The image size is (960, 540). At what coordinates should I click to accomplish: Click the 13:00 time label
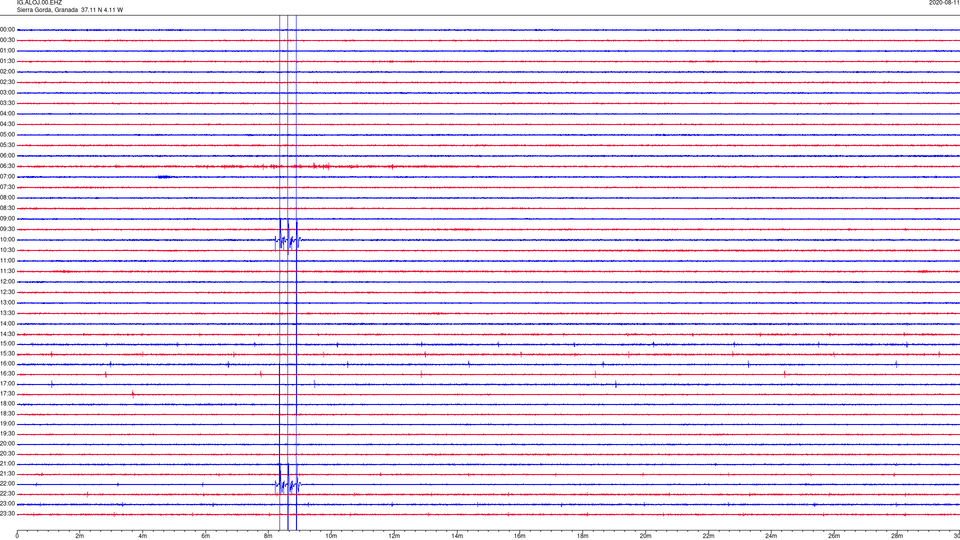pos(7,302)
